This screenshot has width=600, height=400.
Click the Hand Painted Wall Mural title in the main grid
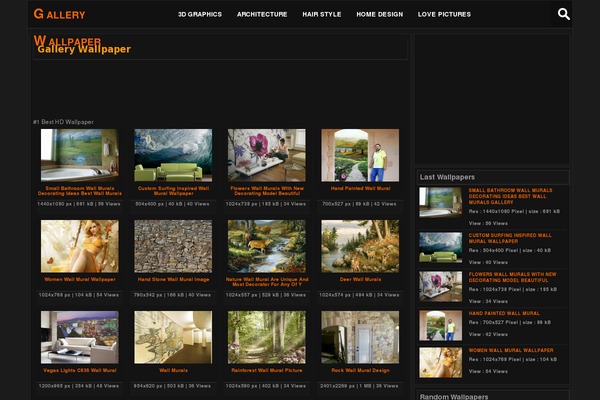(x=360, y=188)
